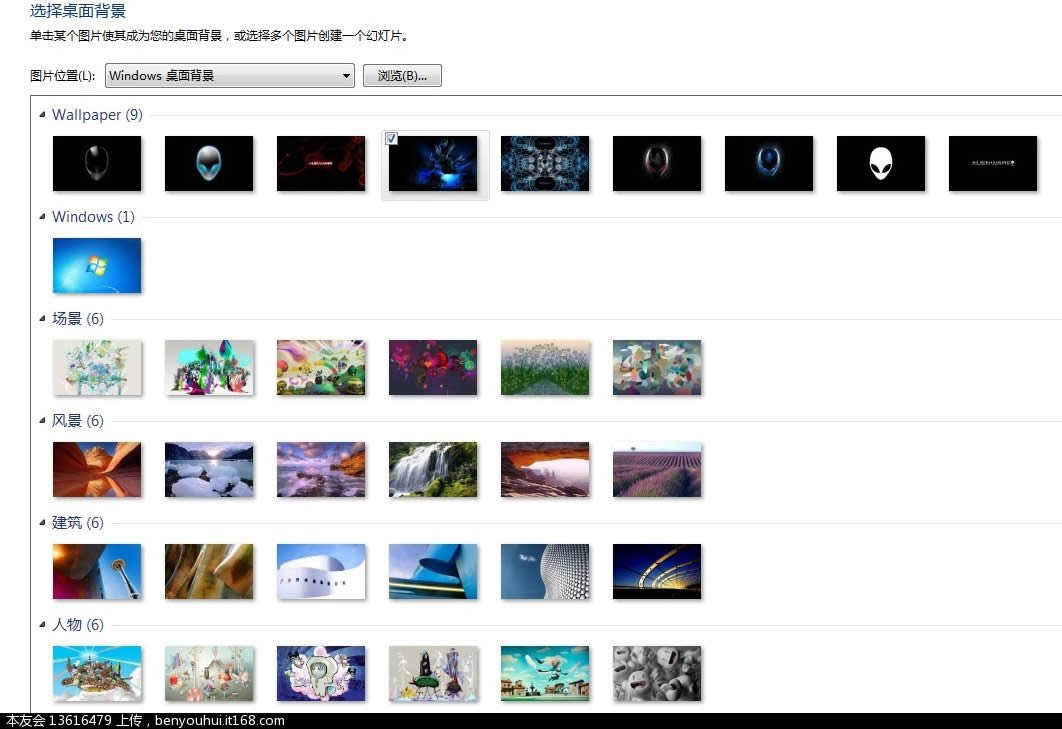
Task: Select the white alien head wallpaper
Action: [881, 163]
